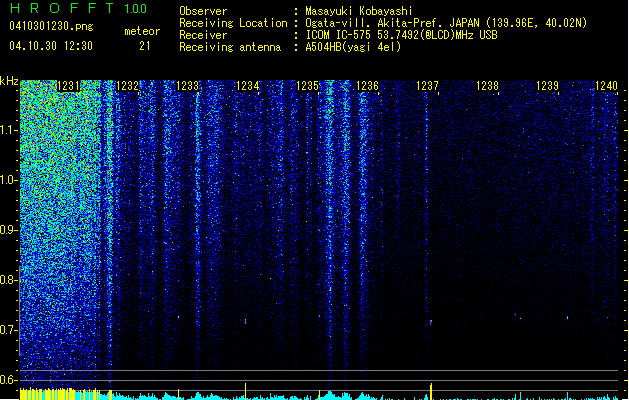Click the 1240 time marker
The width and height of the screenshot is (629, 400).
[x=606, y=86]
